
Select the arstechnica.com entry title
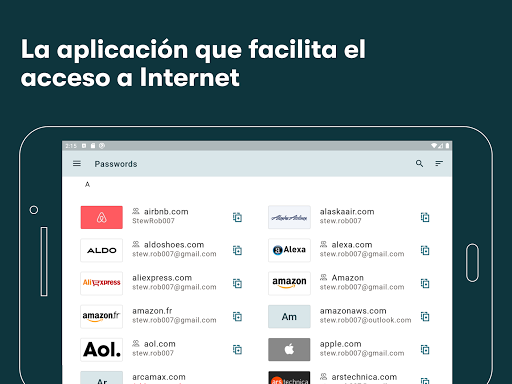364,377
